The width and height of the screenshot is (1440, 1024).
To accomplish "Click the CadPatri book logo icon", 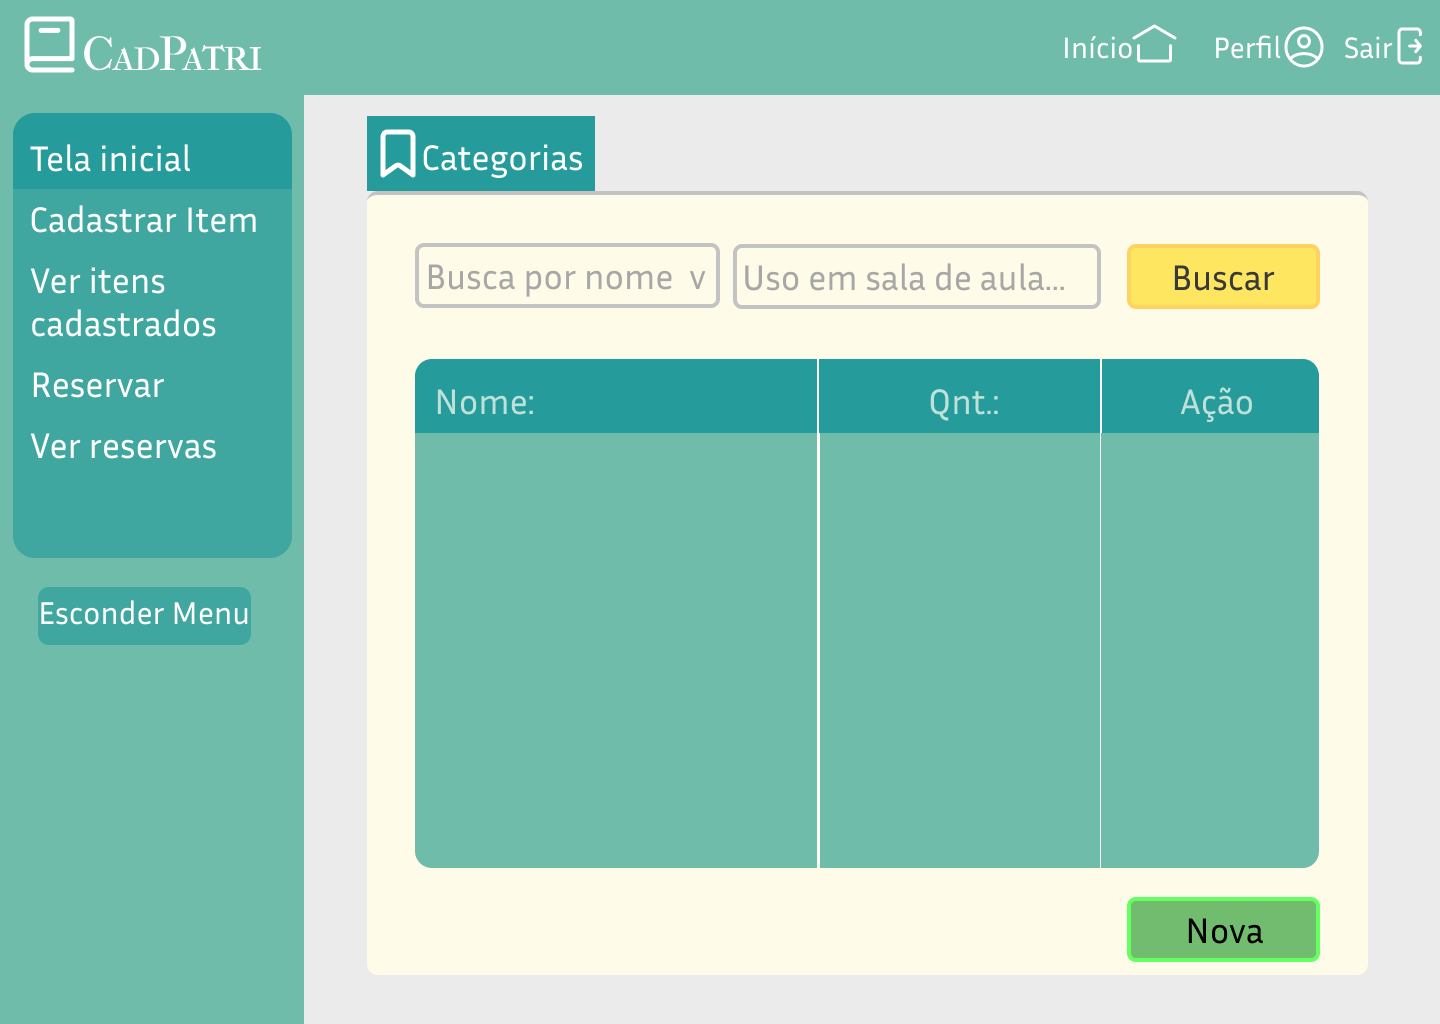I will click(x=50, y=45).
